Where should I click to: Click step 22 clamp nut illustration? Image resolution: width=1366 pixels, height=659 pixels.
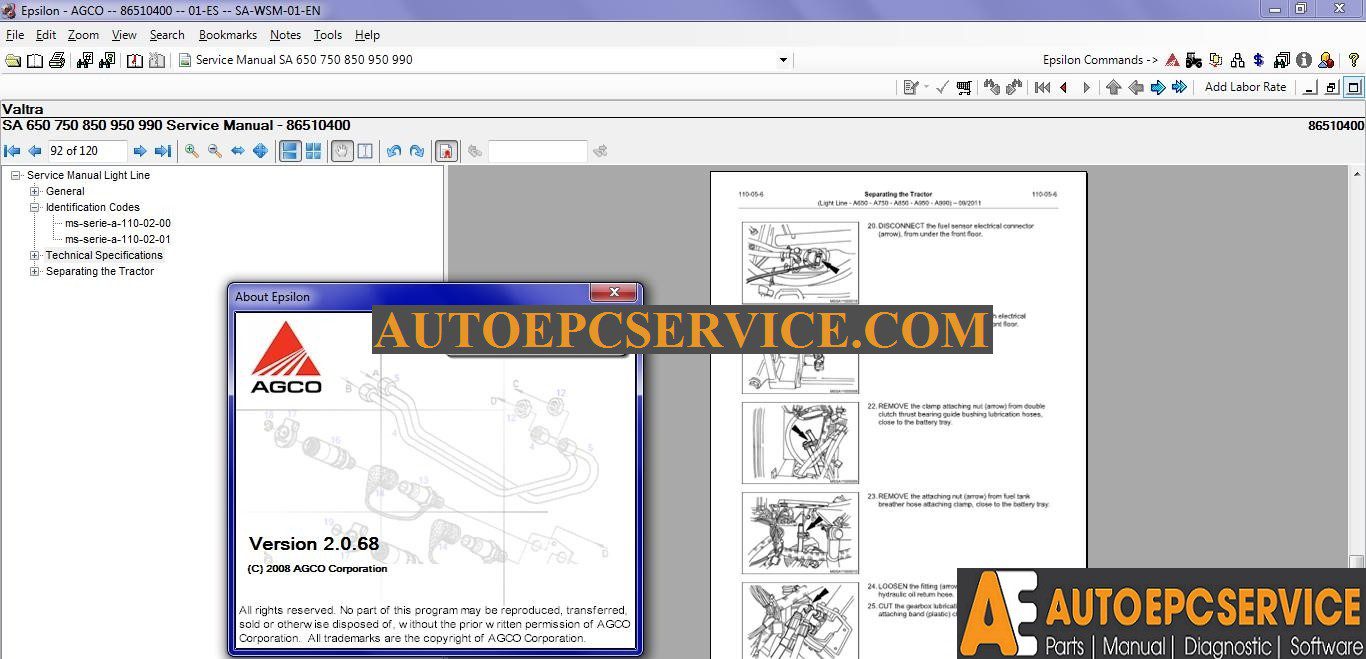(800, 442)
